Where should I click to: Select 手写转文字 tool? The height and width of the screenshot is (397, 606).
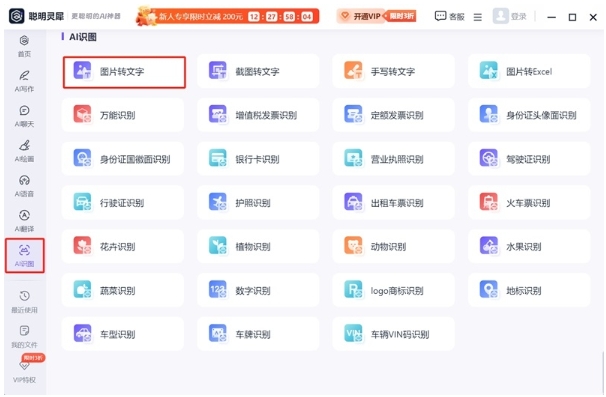click(393, 72)
